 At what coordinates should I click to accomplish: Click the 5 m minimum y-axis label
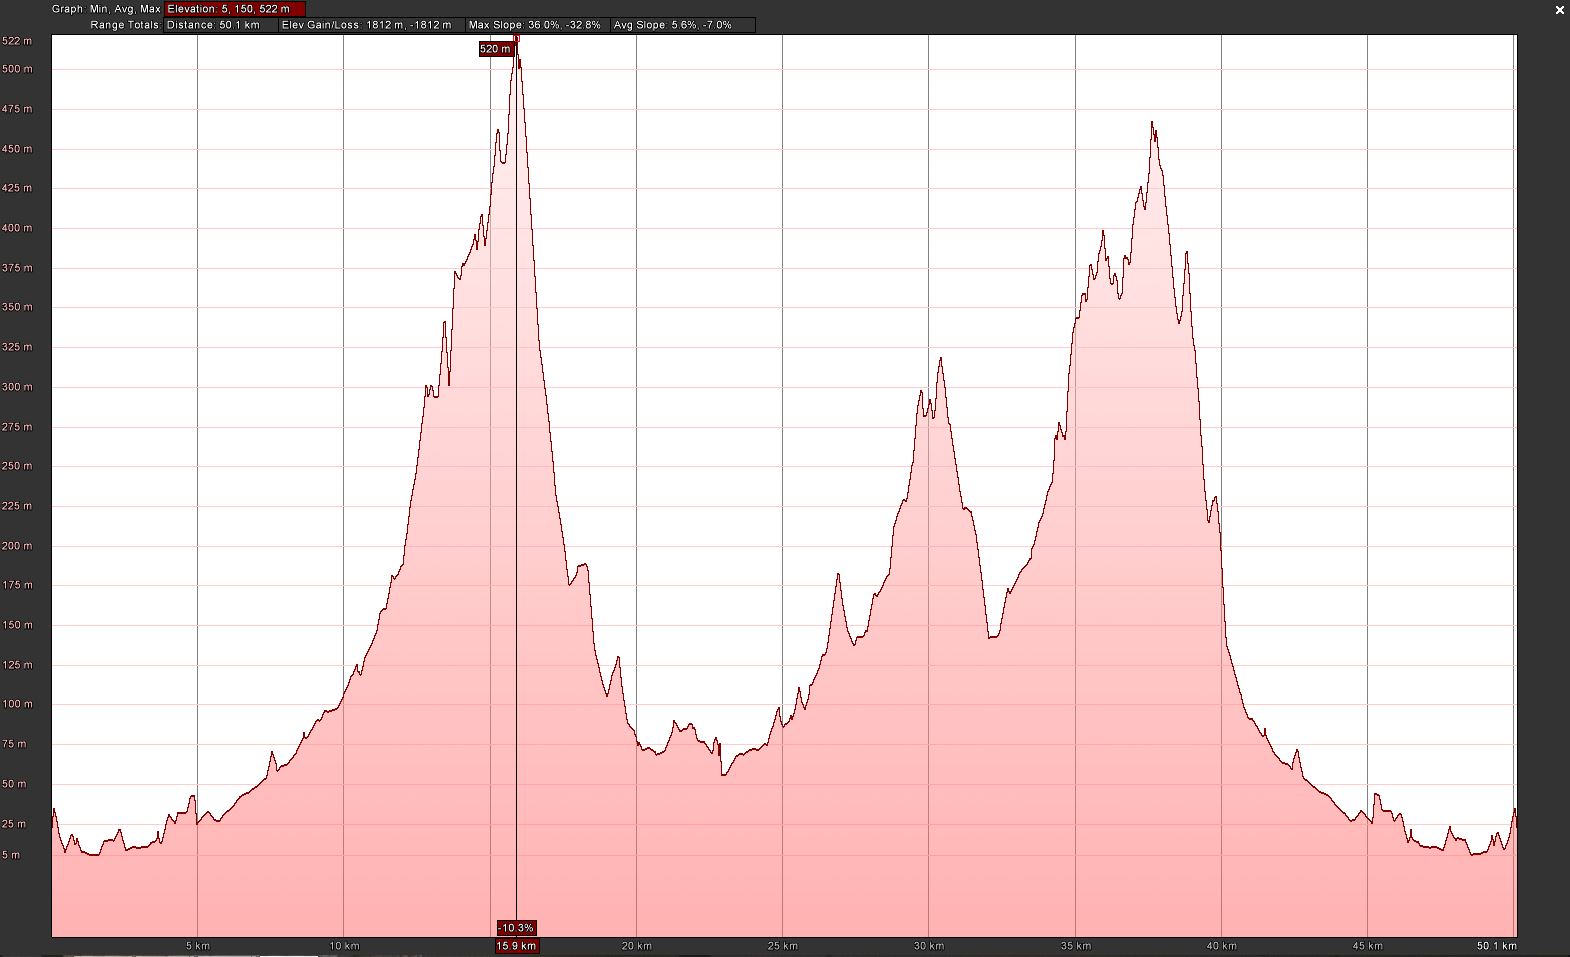(11, 855)
